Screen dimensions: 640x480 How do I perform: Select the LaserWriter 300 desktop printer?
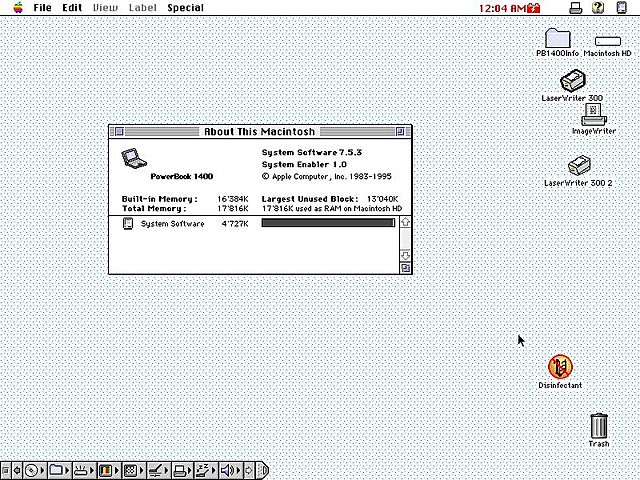pos(573,80)
